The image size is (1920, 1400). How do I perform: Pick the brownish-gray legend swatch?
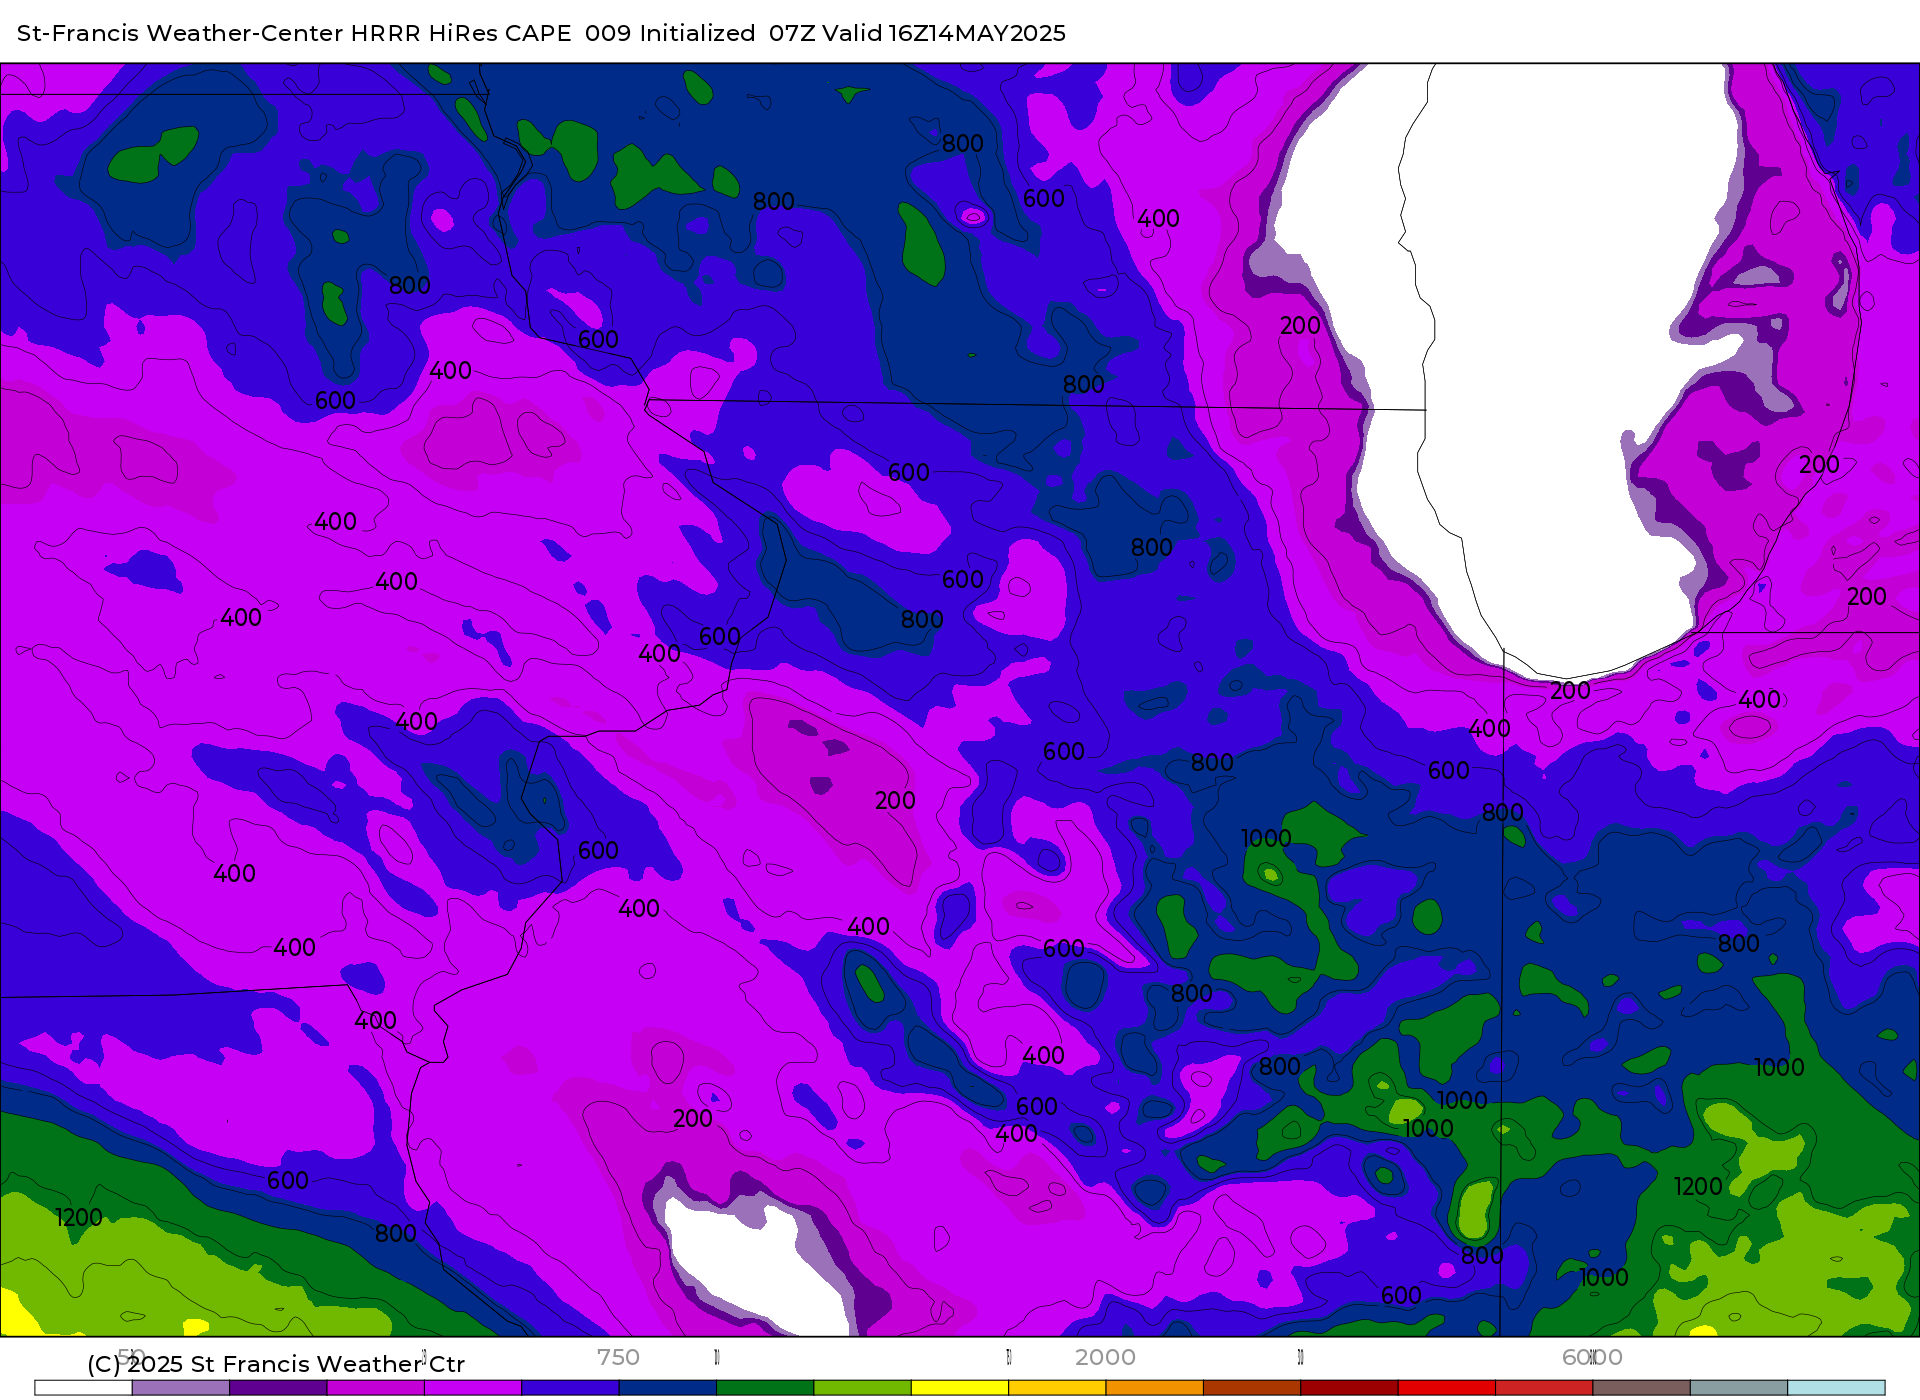[x=1641, y=1388]
